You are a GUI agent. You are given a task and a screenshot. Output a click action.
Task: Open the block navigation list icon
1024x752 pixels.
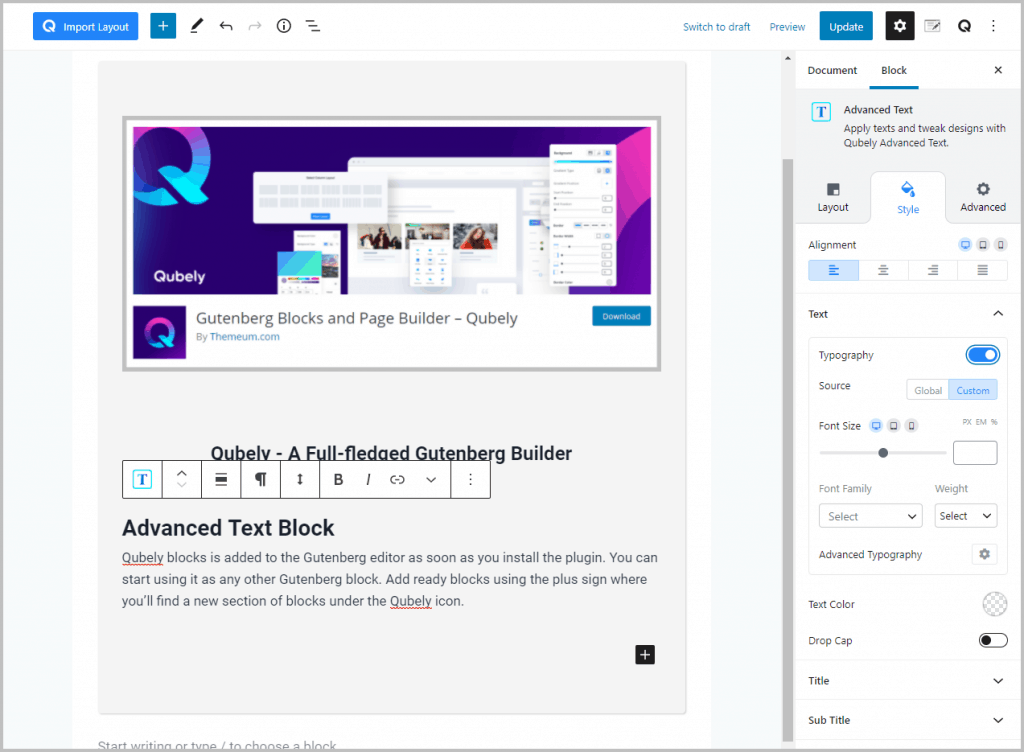tap(313, 26)
